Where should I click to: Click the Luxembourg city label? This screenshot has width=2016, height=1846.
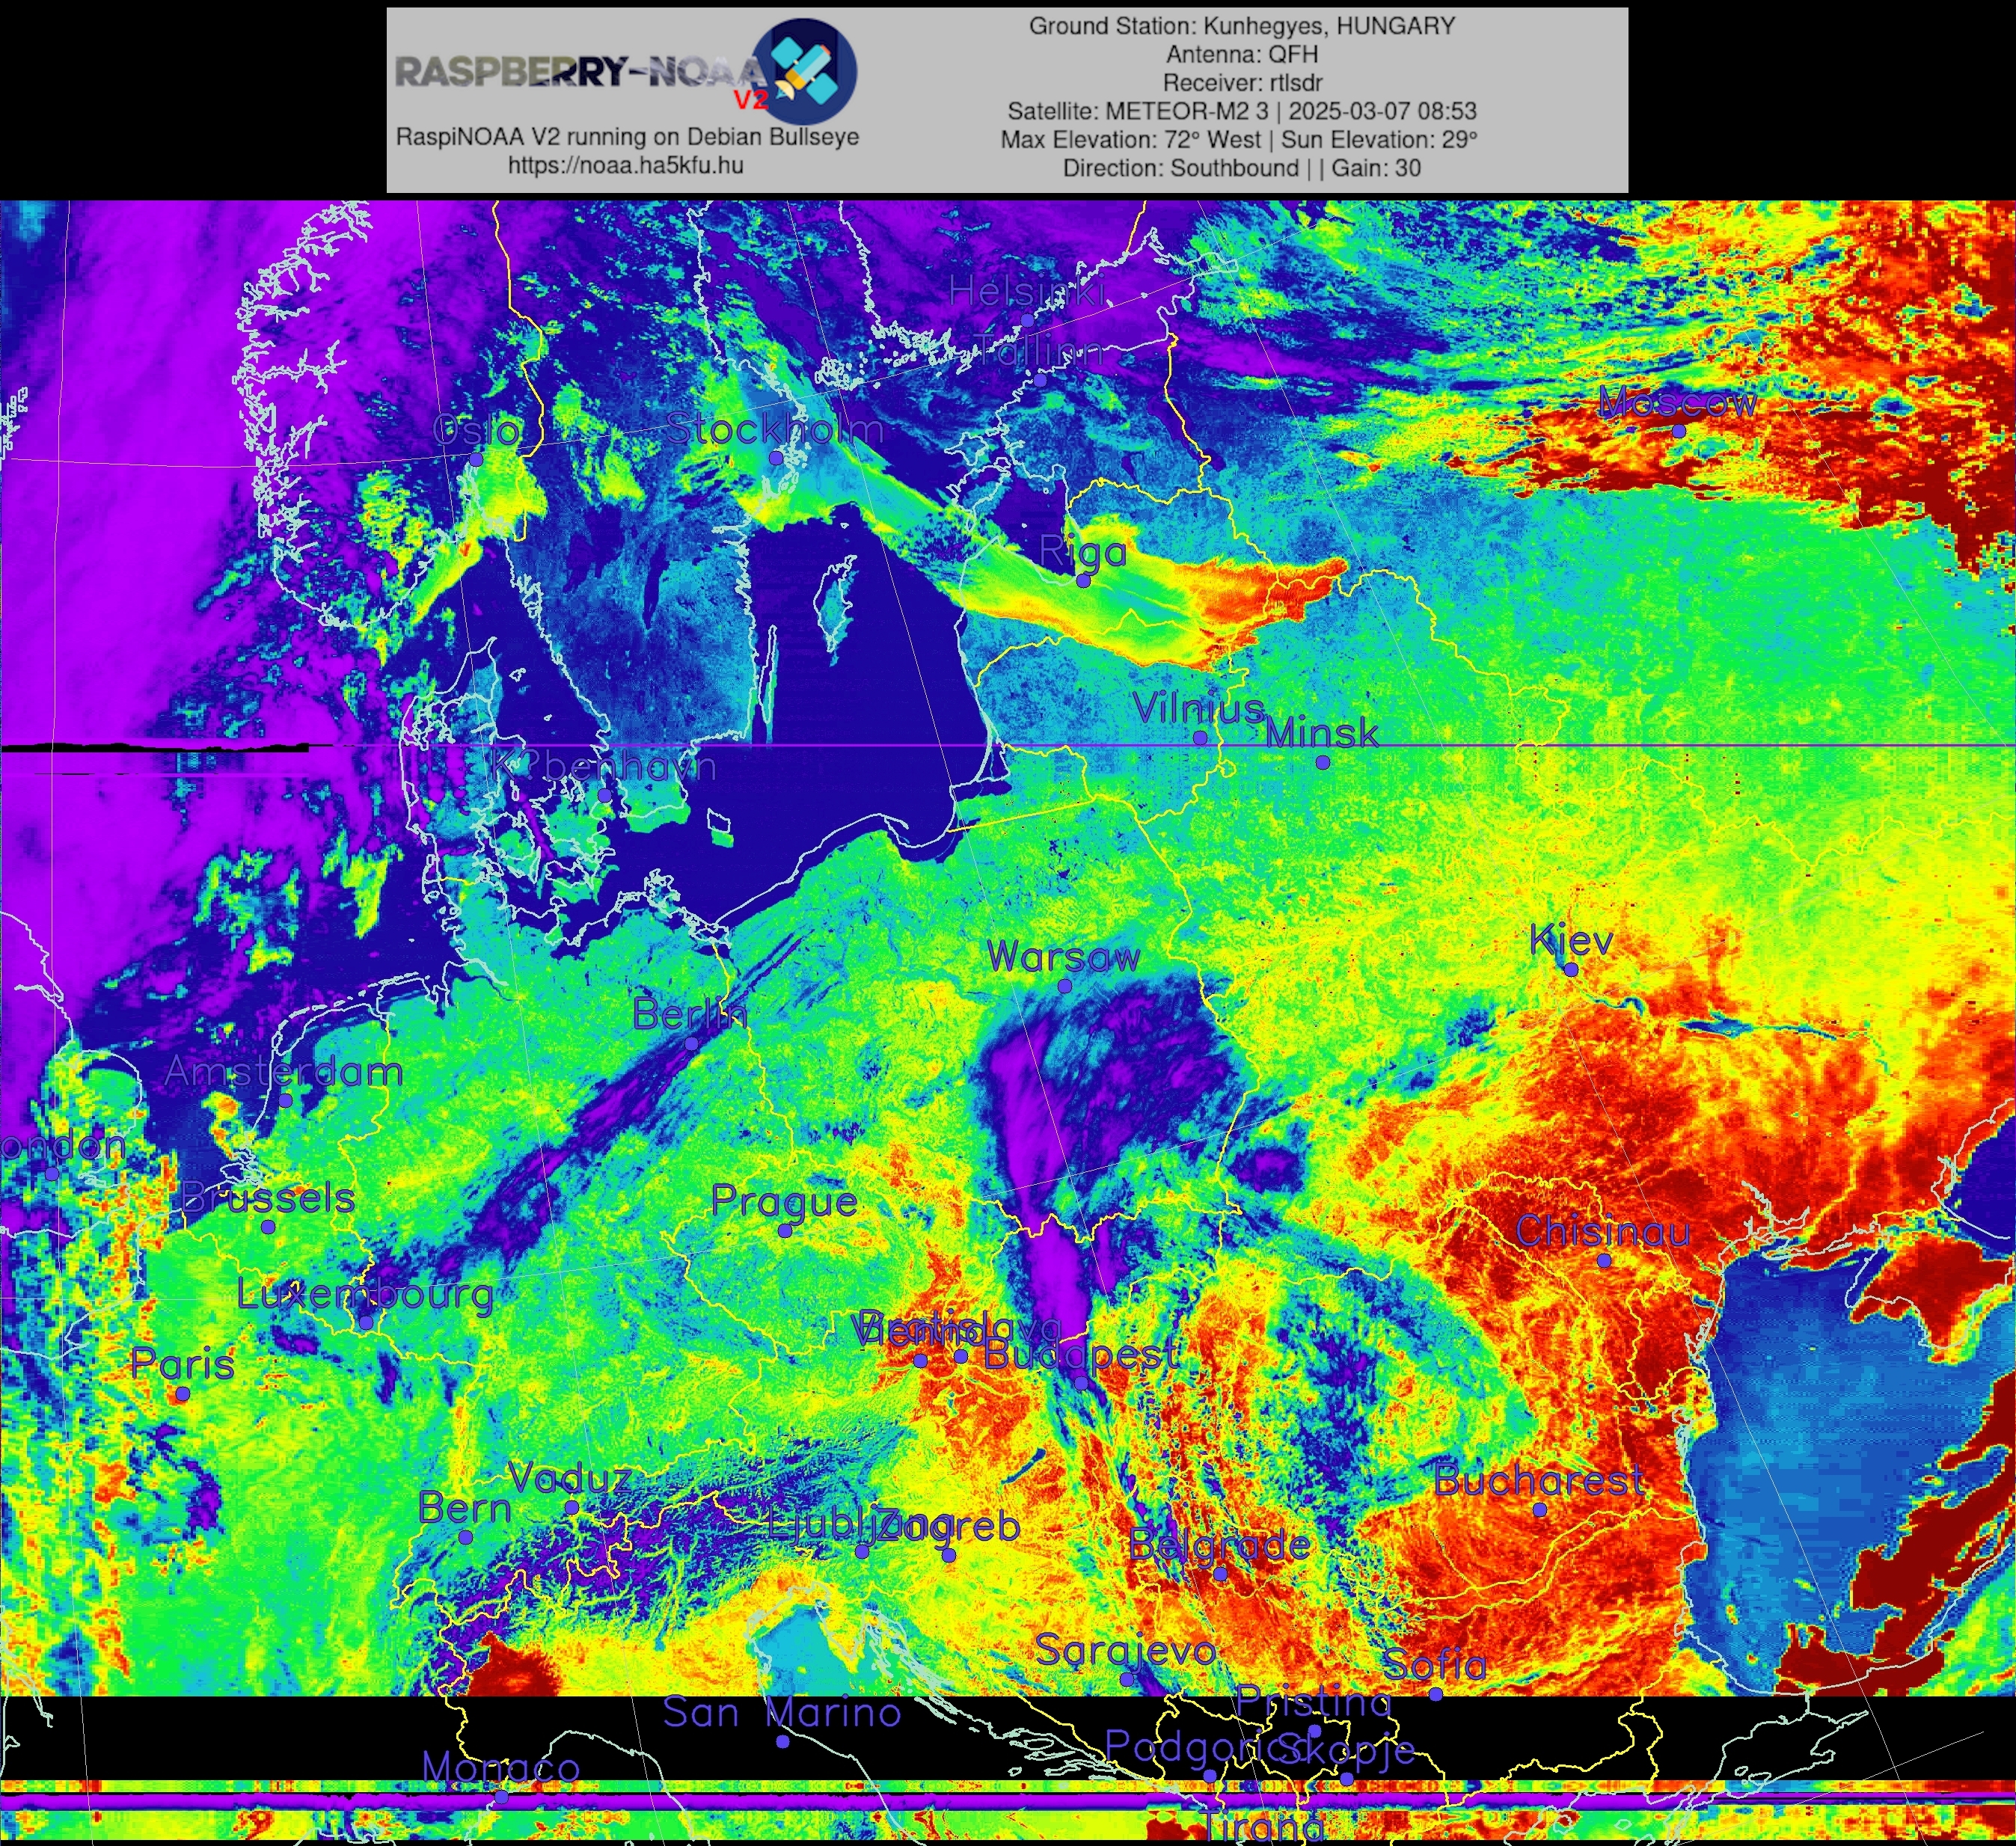click(x=365, y=1295)
